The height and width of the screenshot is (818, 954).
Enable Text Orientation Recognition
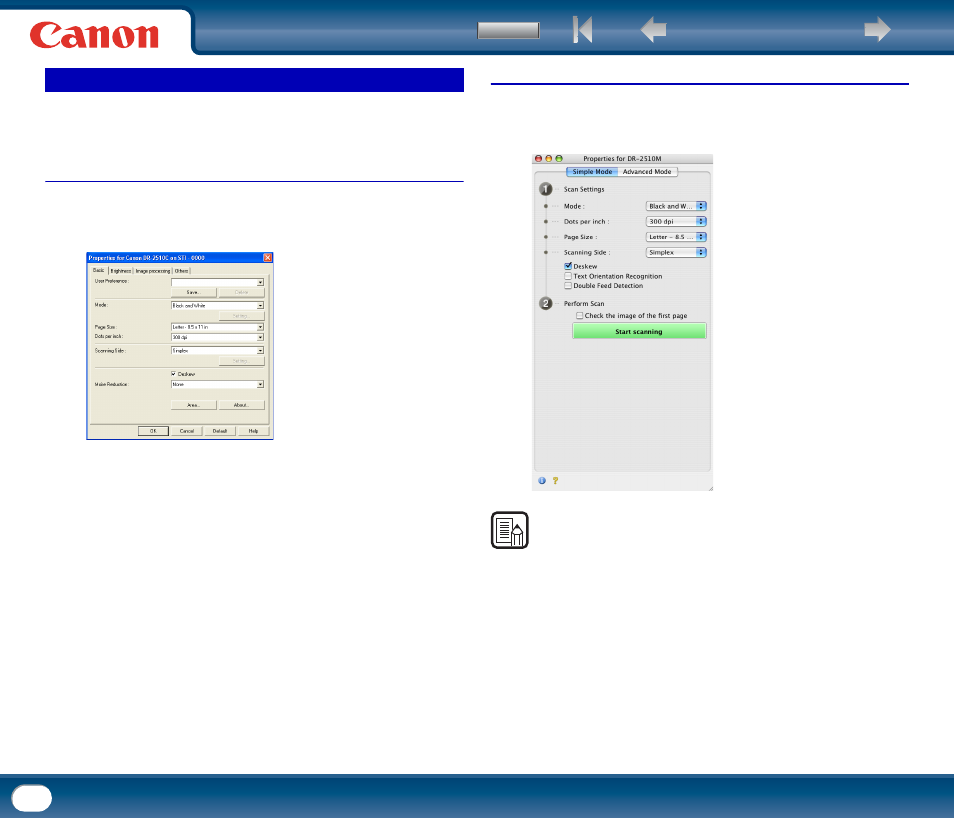coord(568,276)
